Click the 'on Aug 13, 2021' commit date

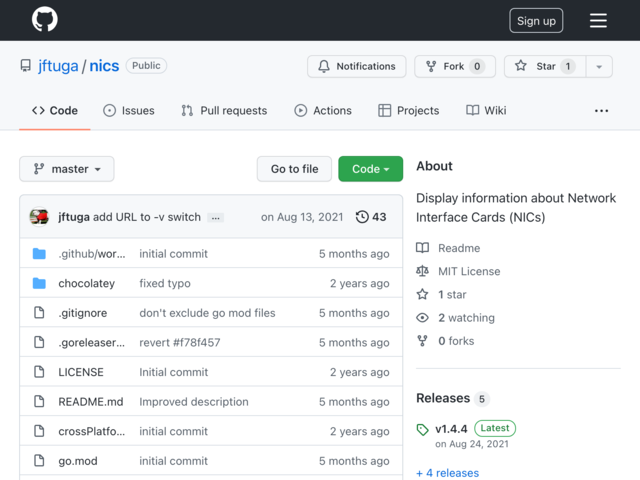pos(302,217)
